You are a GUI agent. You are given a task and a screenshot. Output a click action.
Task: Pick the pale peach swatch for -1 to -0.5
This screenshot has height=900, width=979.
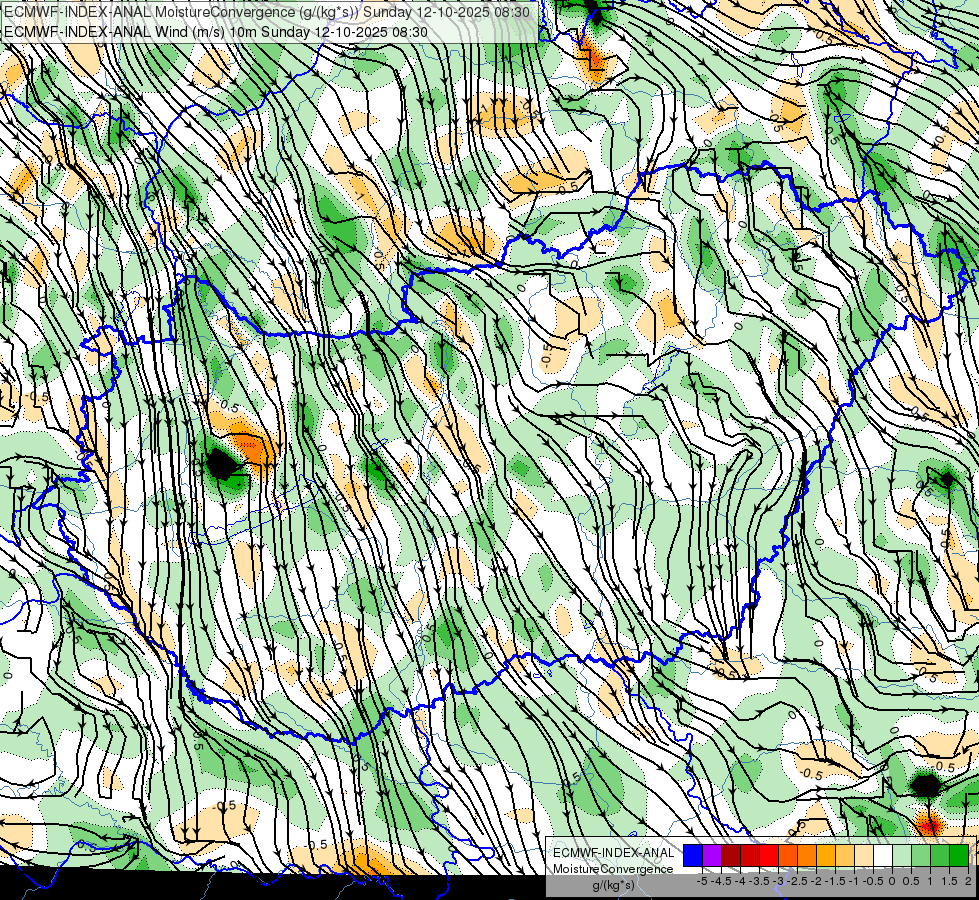(x=864, y=855)
